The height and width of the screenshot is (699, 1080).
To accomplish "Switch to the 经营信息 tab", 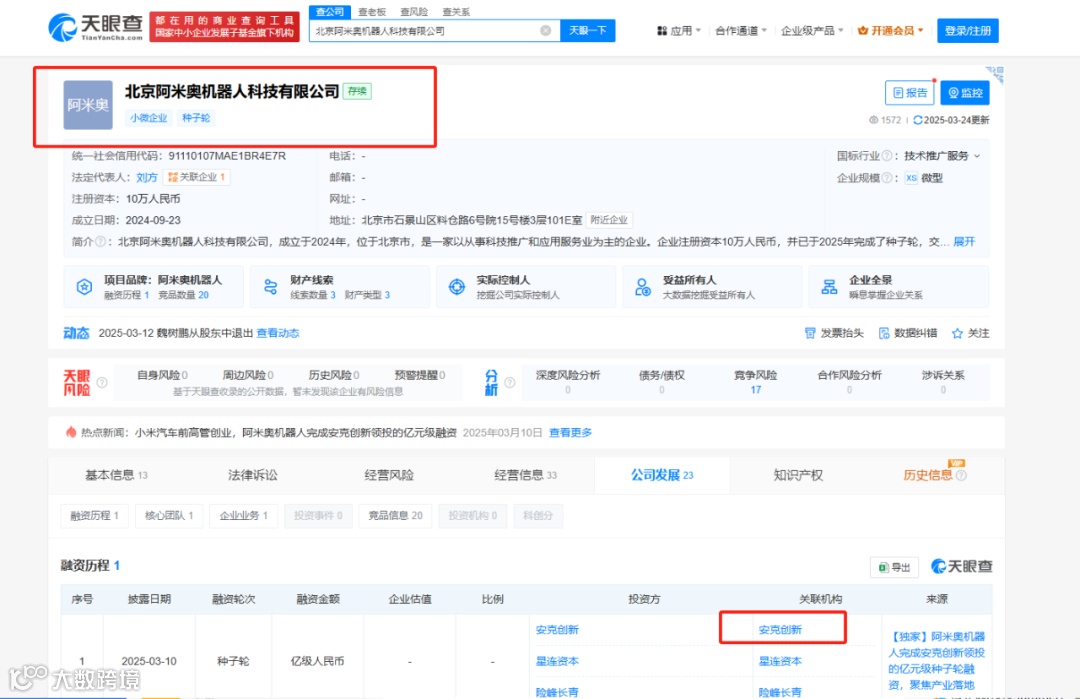I will pos(526,474).
